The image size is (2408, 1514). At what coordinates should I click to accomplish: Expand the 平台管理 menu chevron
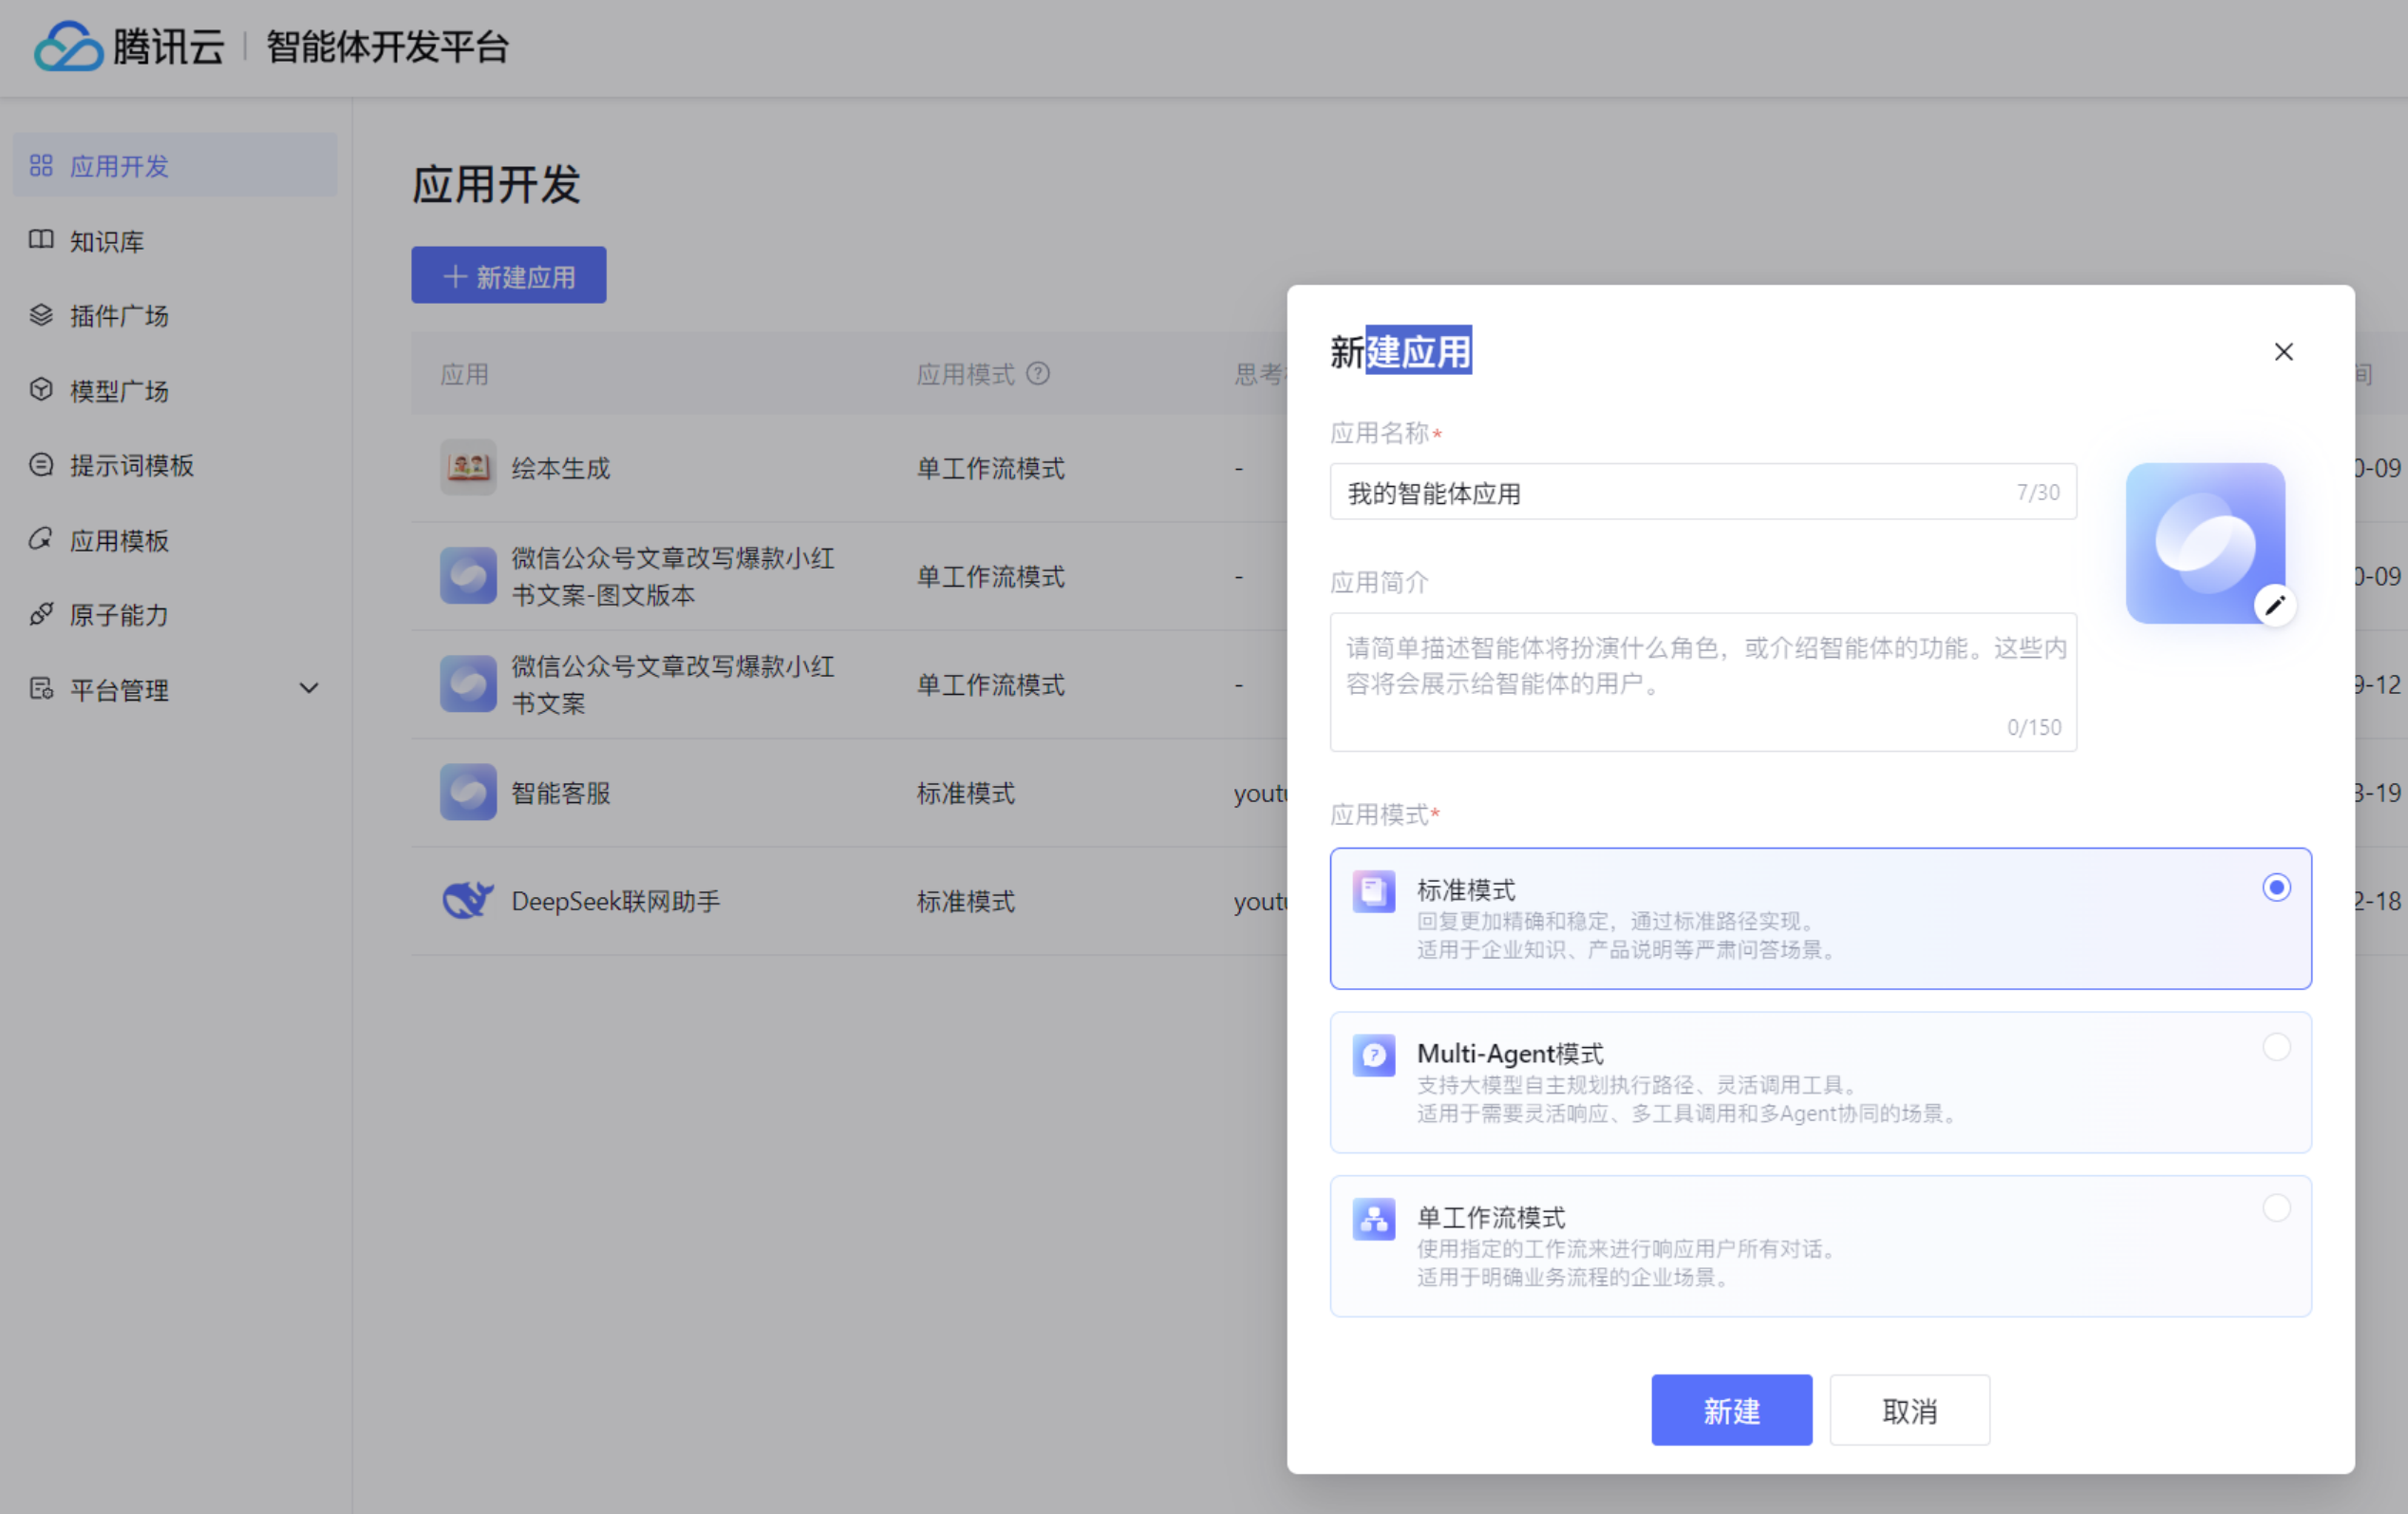click(x=309, y=688)
